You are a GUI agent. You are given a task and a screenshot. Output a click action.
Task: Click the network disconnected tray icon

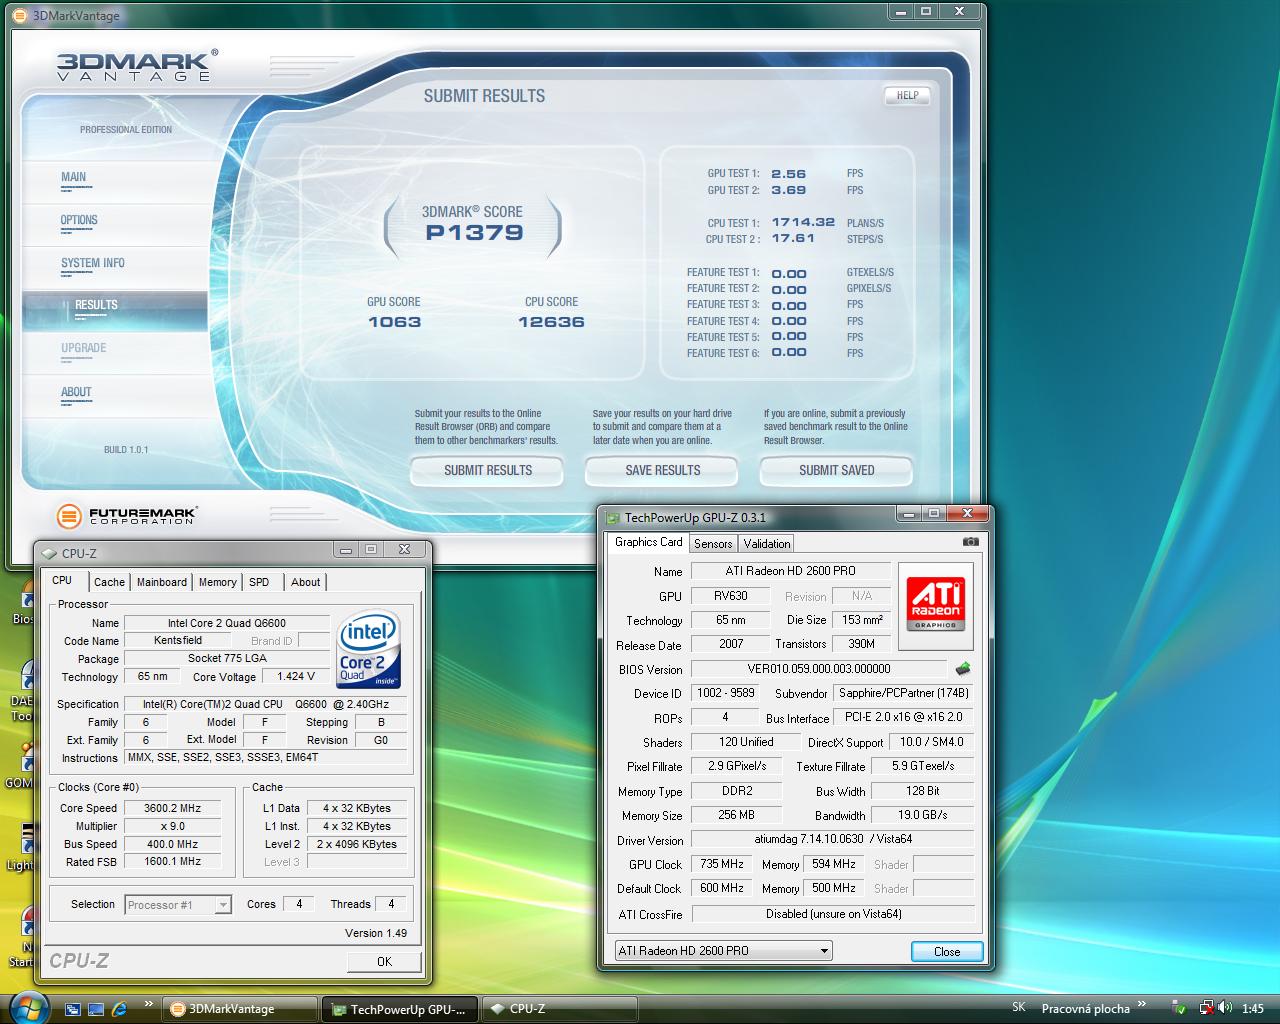[x=1207, y=1008]
